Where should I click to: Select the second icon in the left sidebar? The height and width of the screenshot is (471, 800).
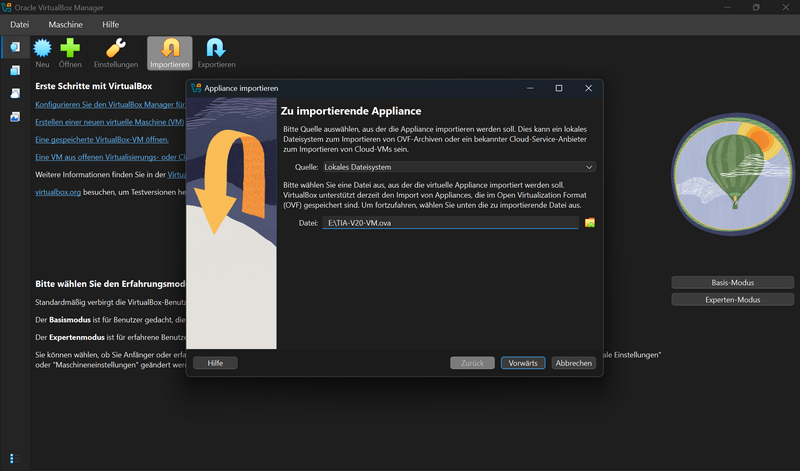(15, 70)
